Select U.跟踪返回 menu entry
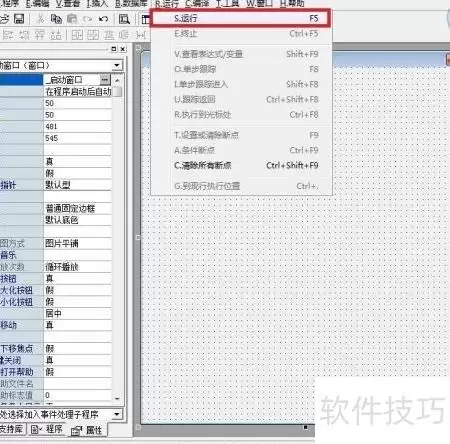Viewport: 450px width, 444px height. (241, 99)
